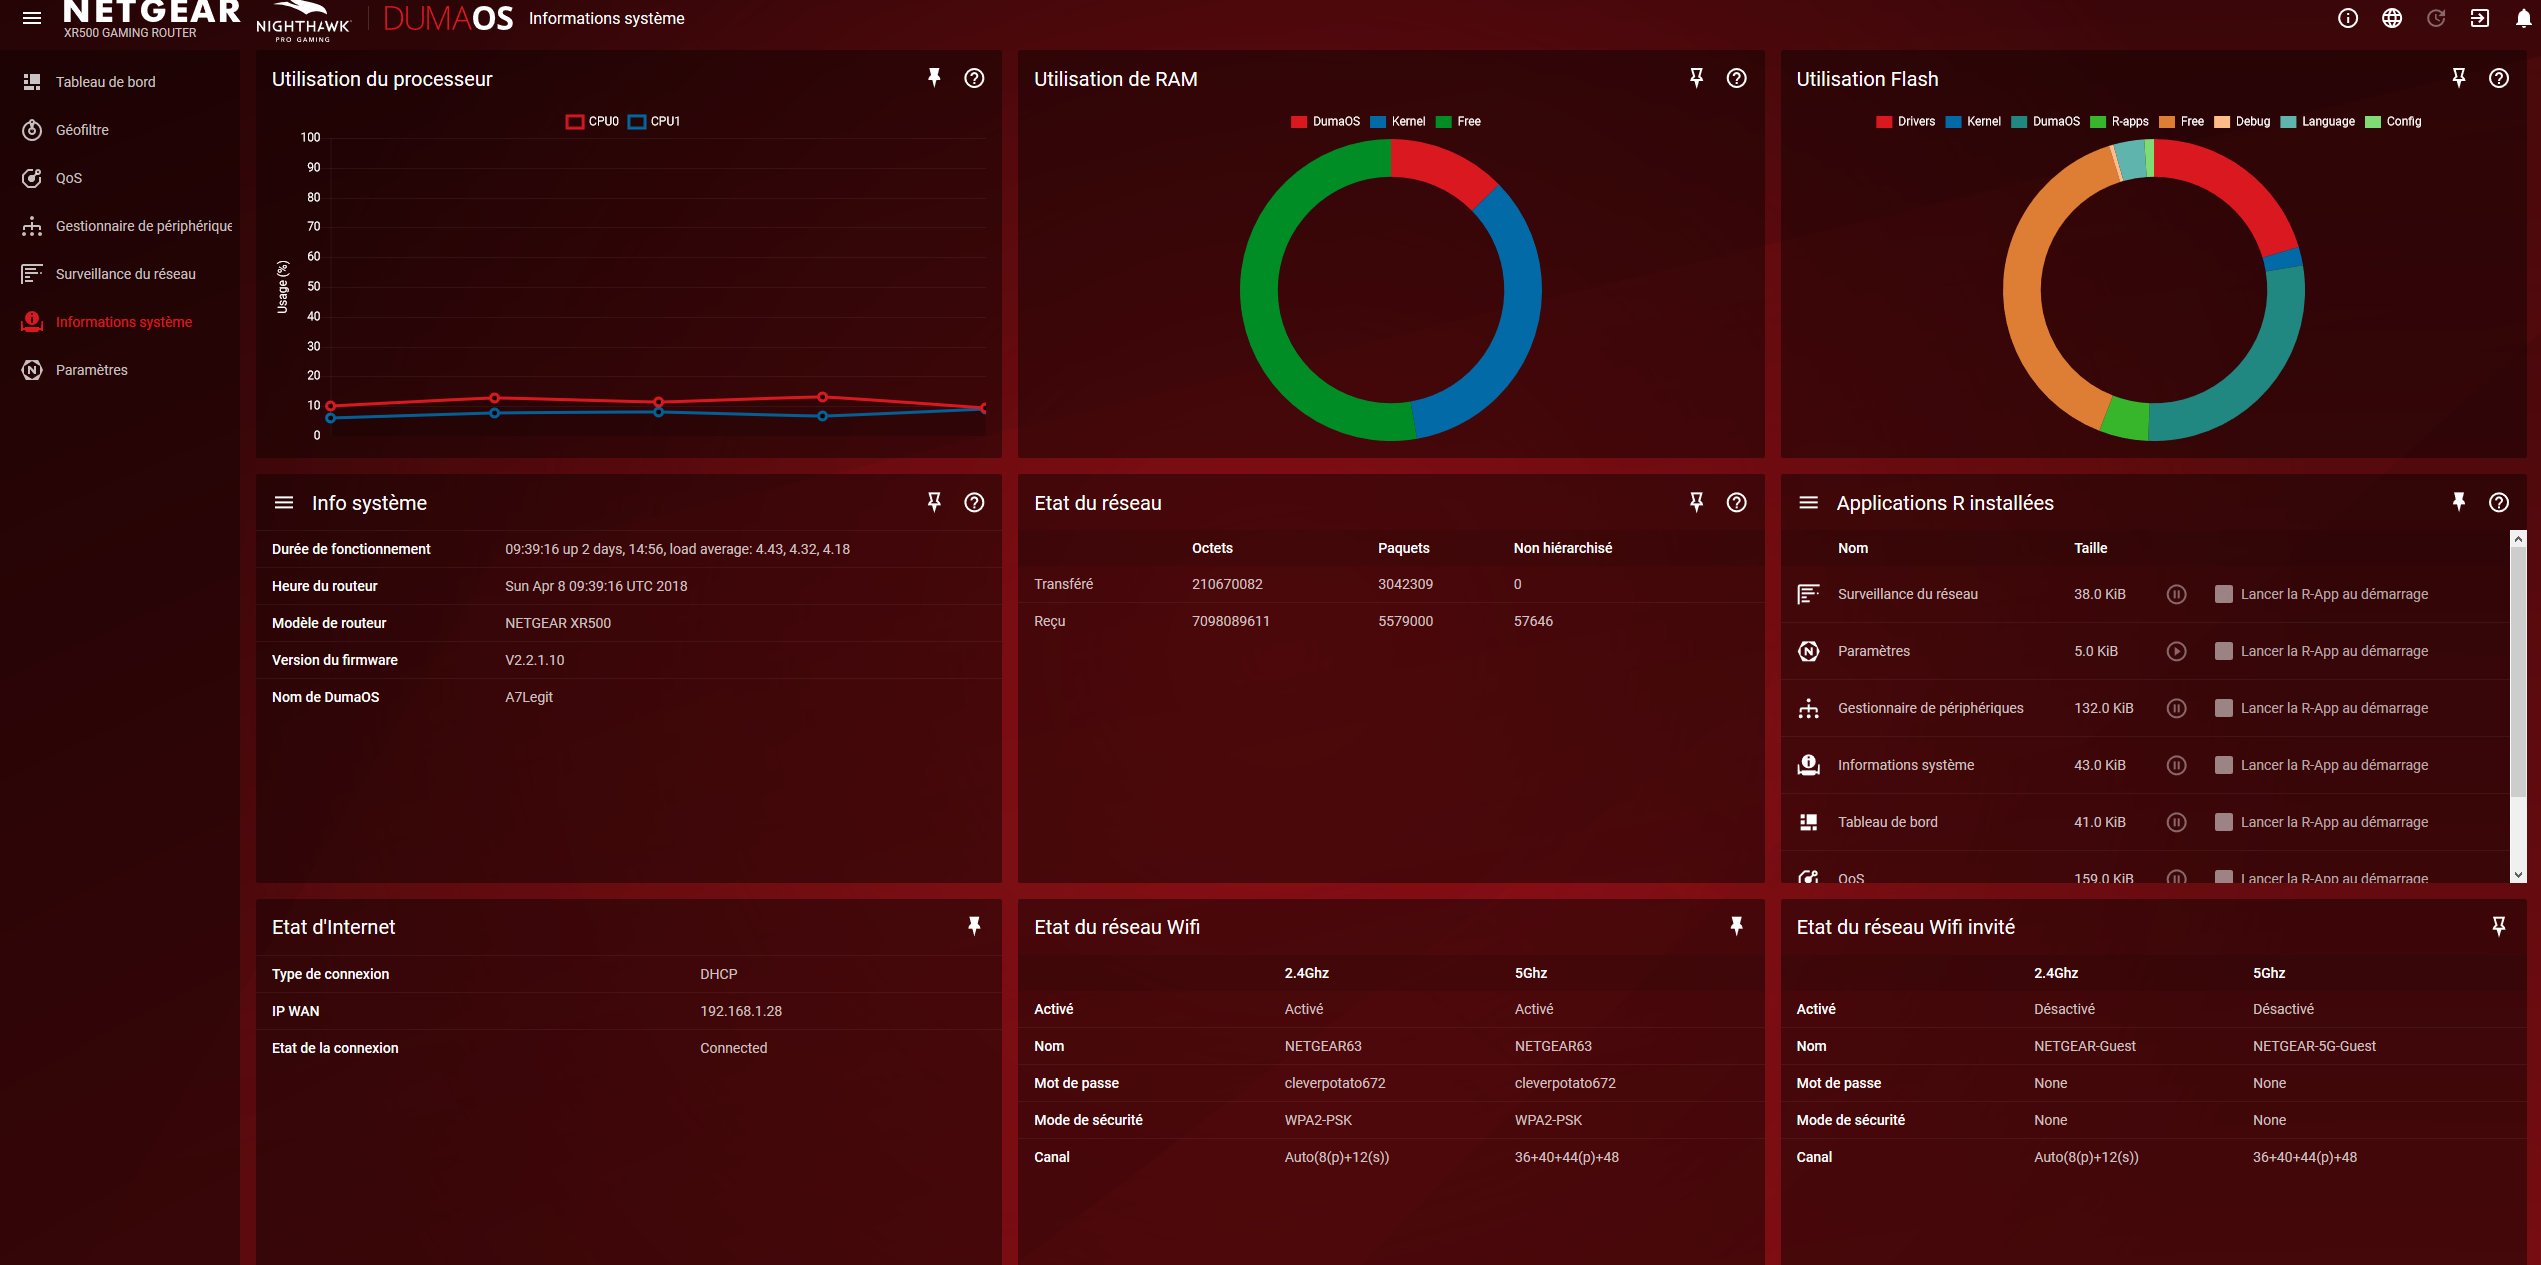This screenshot has width=2541, height=1265.
Task: Open QoS from the sidebar
Action: tap(68, 178)
